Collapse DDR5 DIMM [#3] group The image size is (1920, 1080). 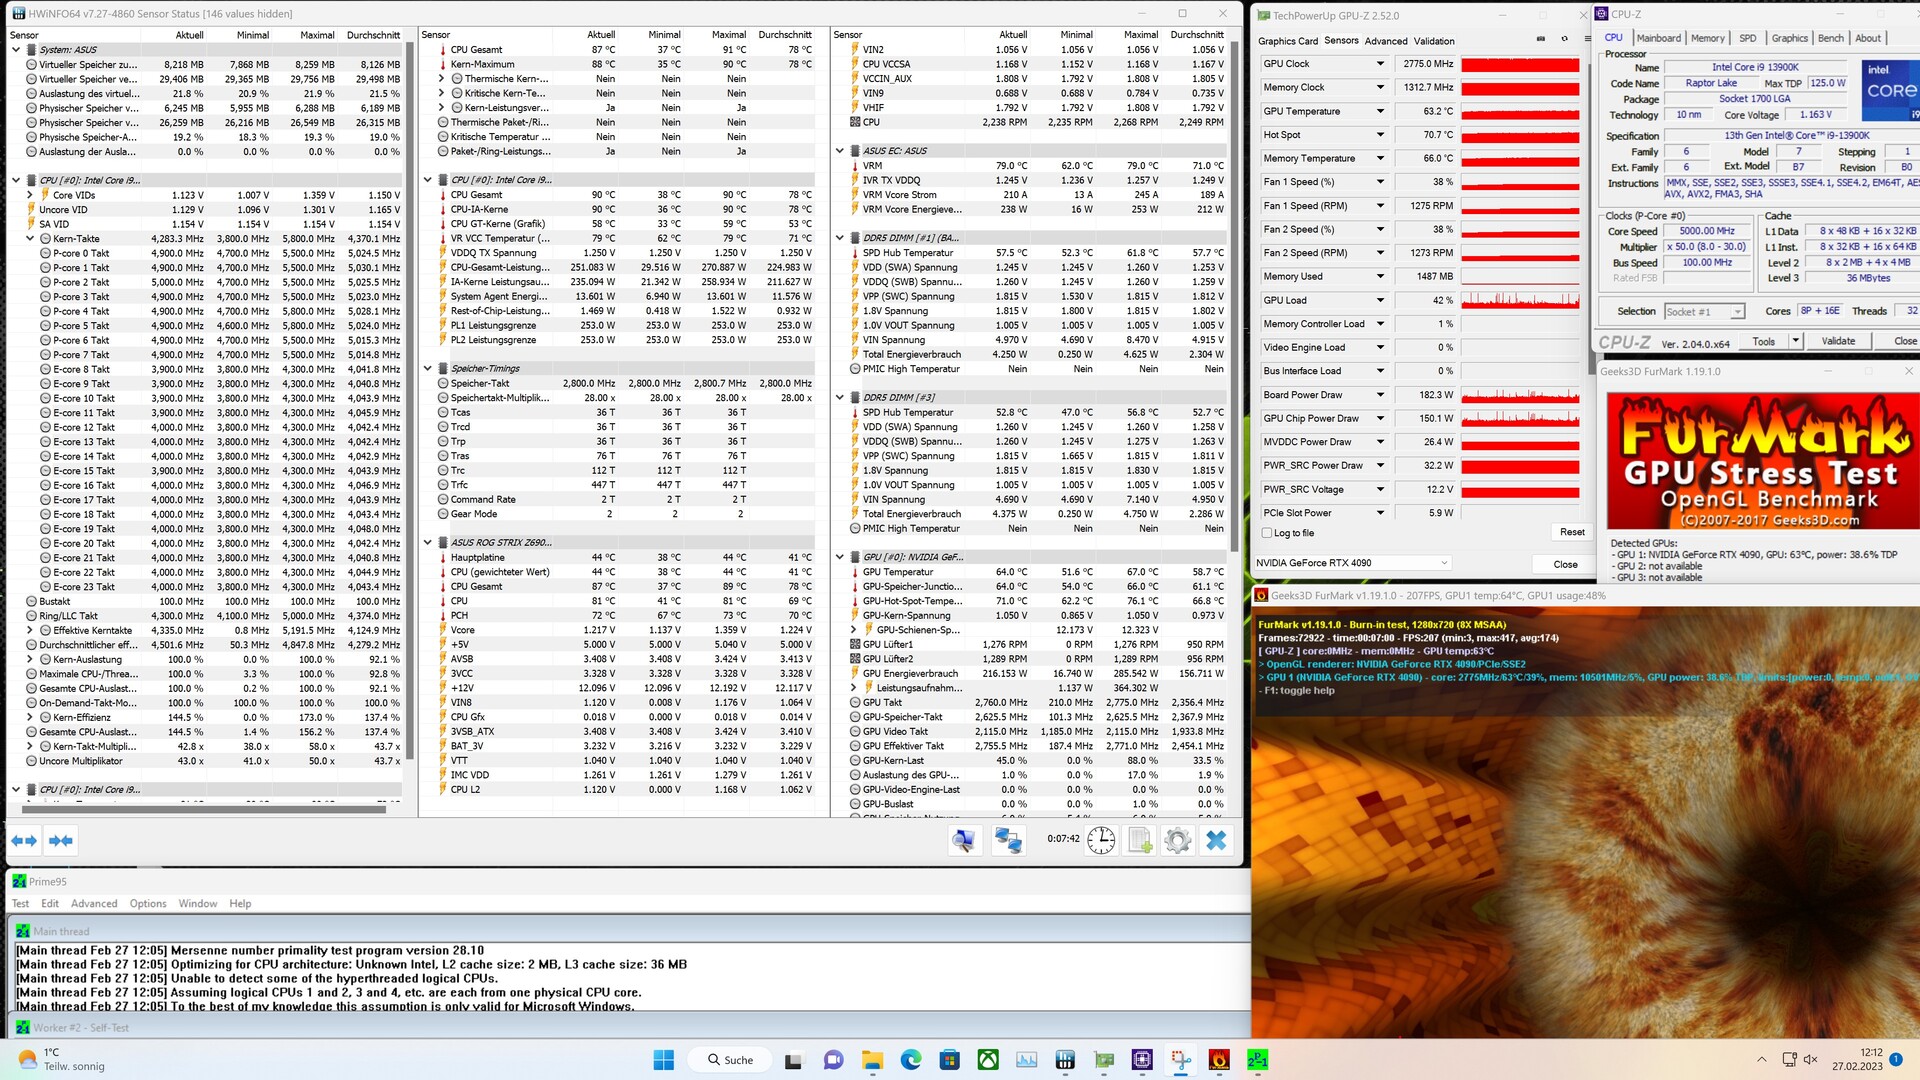coord(840,397)
